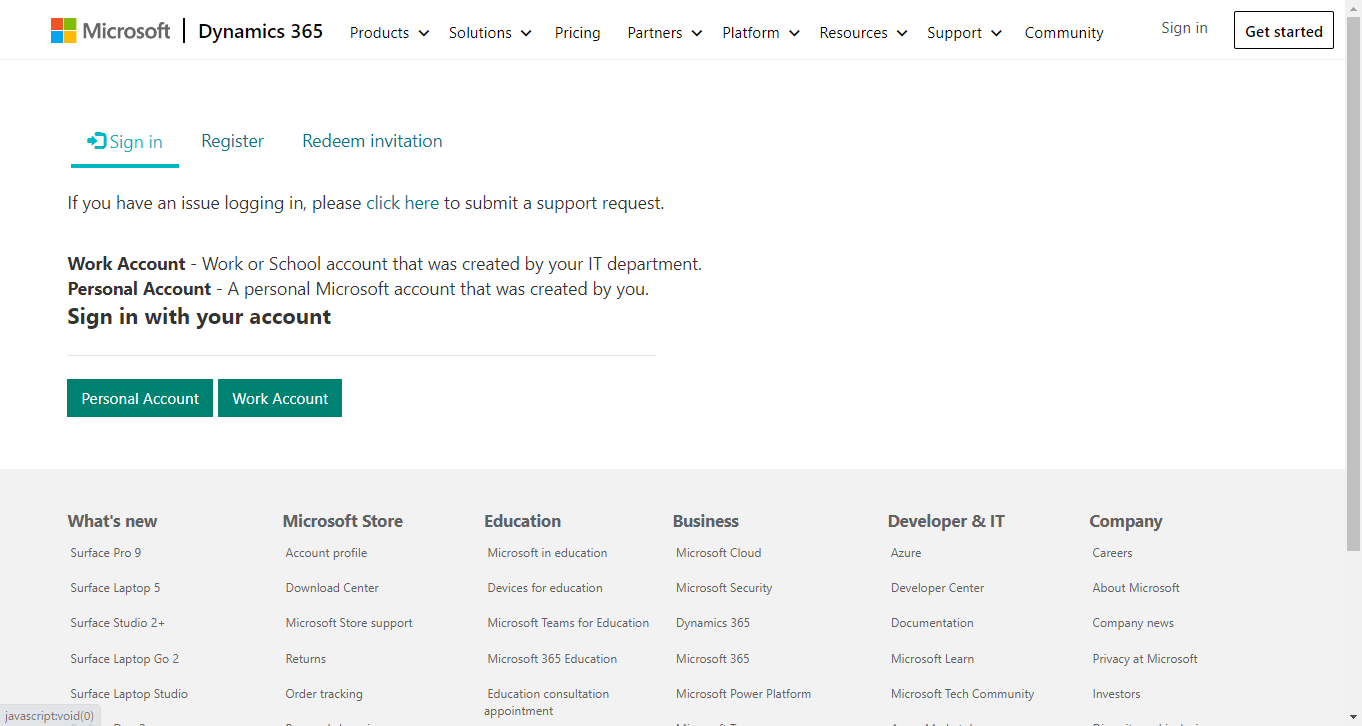
Task: Switch to the Register tab
Action: [x=232, y=140]
